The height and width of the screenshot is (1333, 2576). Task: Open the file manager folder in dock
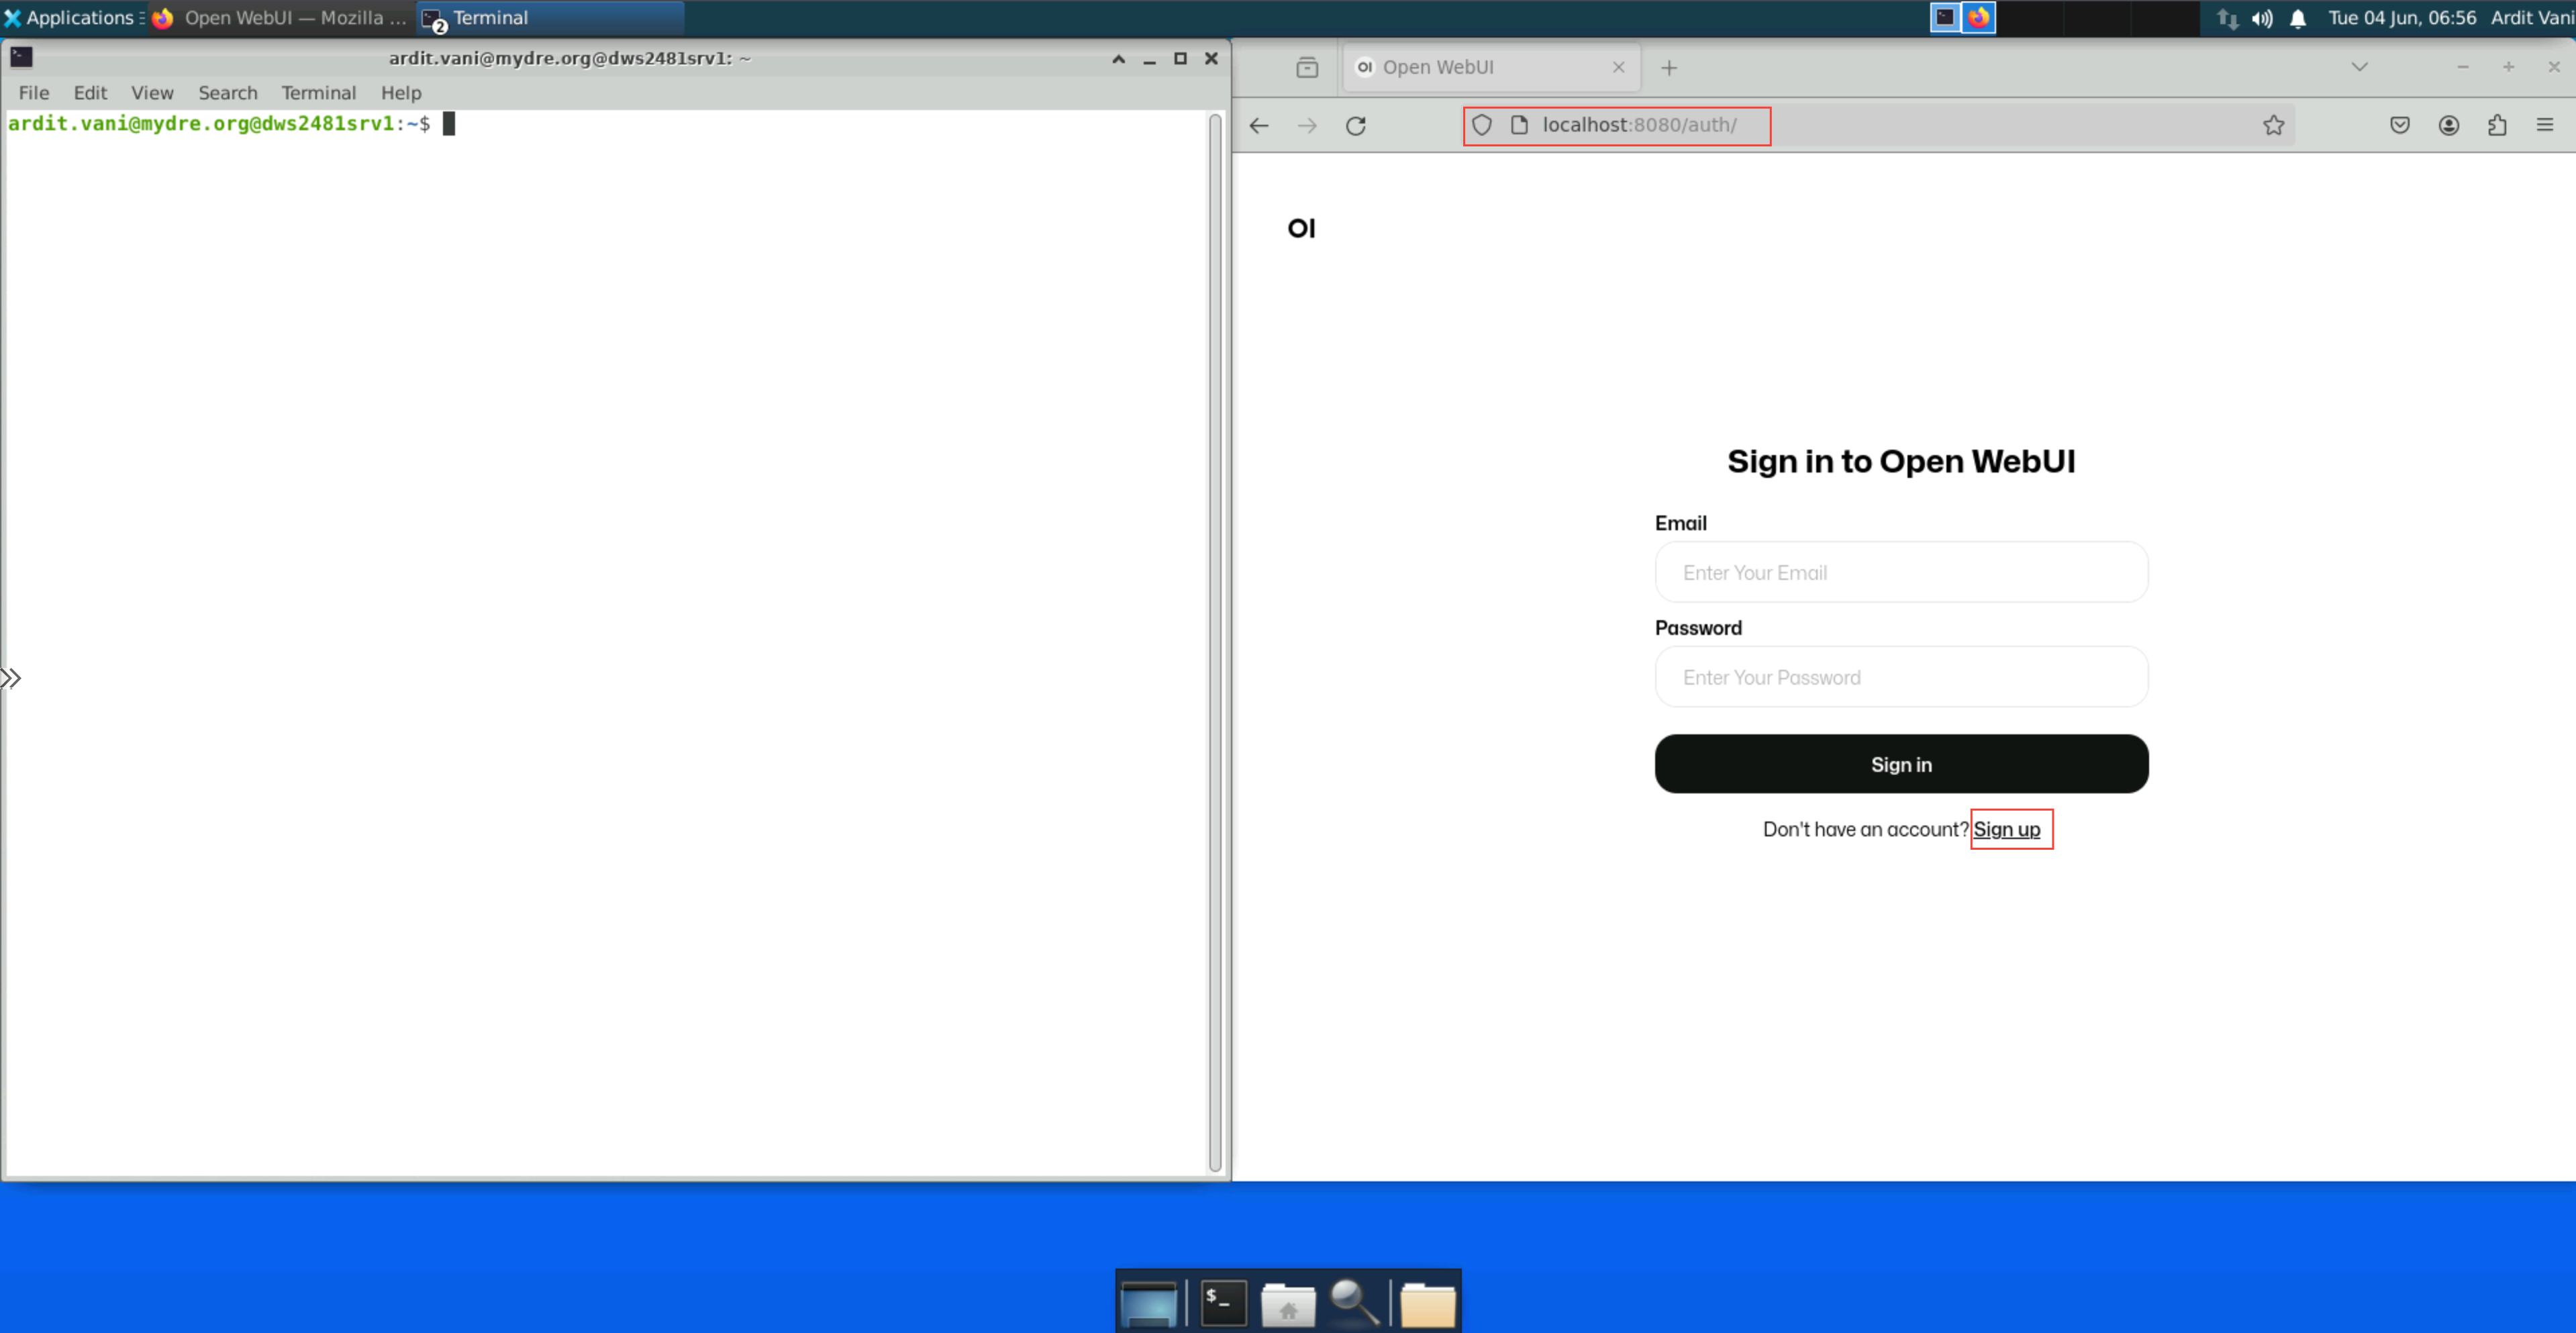[x=1427, y=1304]
